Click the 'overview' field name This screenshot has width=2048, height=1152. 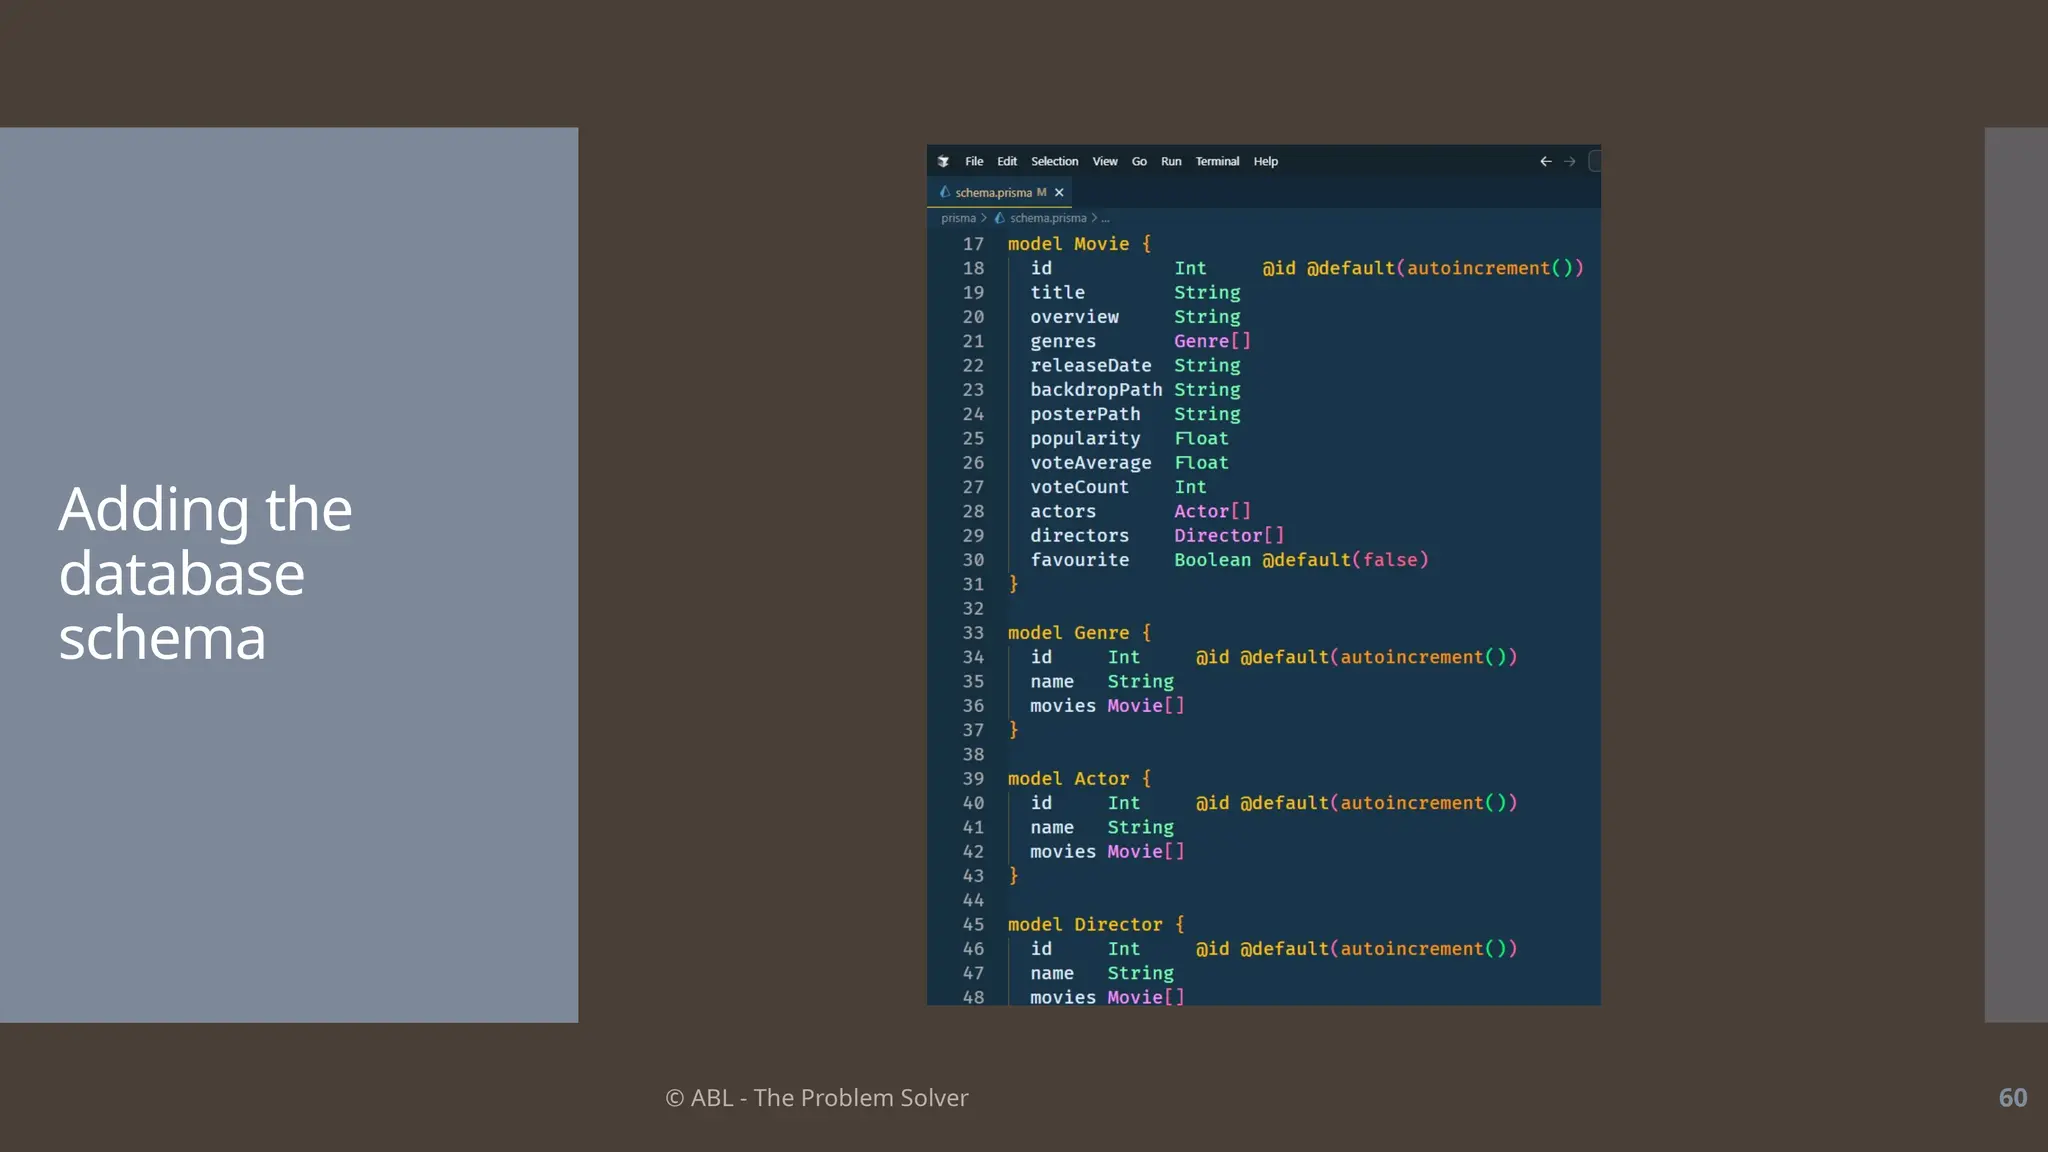[1075, 317]
